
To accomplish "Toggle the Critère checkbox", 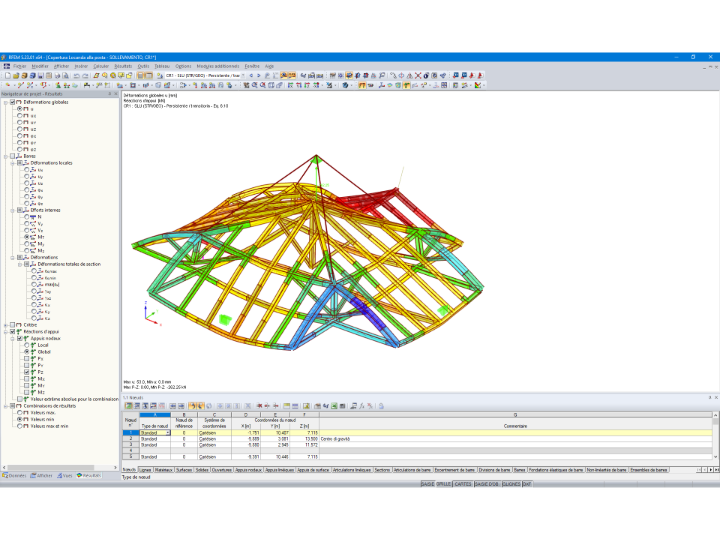I will coord(13,325).
